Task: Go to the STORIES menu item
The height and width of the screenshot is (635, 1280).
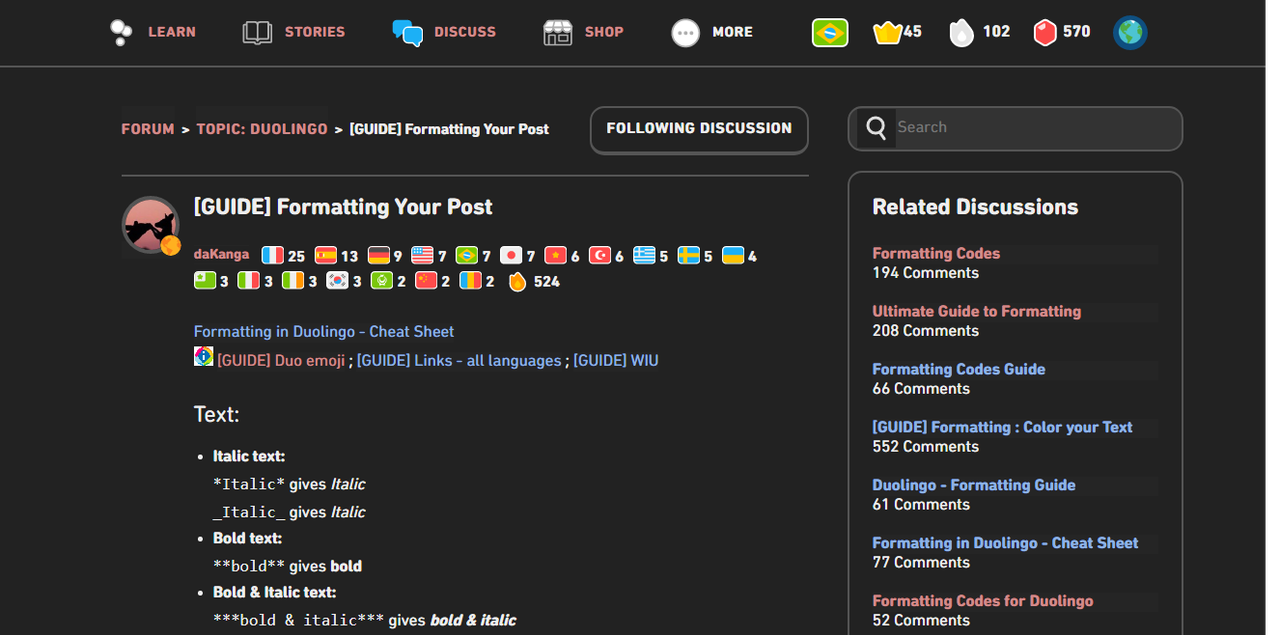Action: (315, 32)
